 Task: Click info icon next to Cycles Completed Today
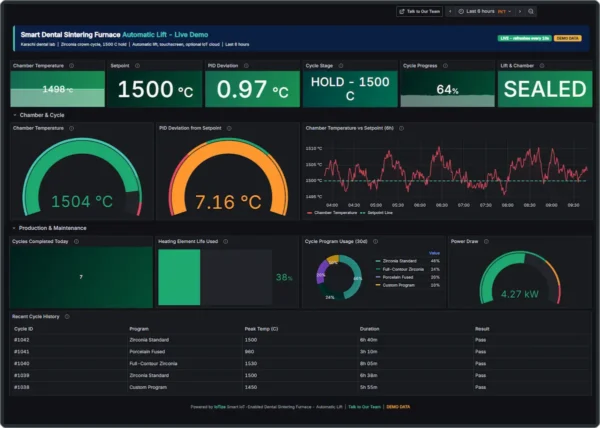point(77,241)
